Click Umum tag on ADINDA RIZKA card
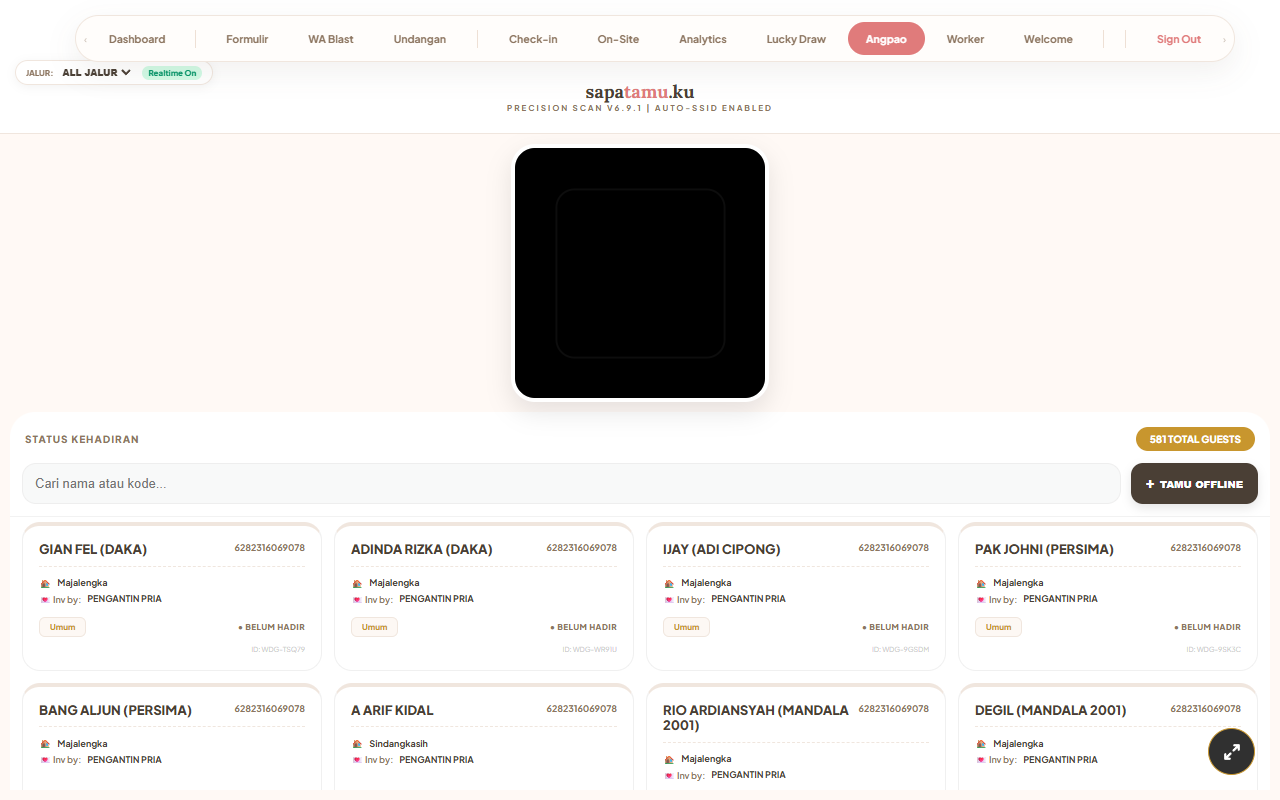This screenshot has height=800, width=1280. tap(374, 627)
